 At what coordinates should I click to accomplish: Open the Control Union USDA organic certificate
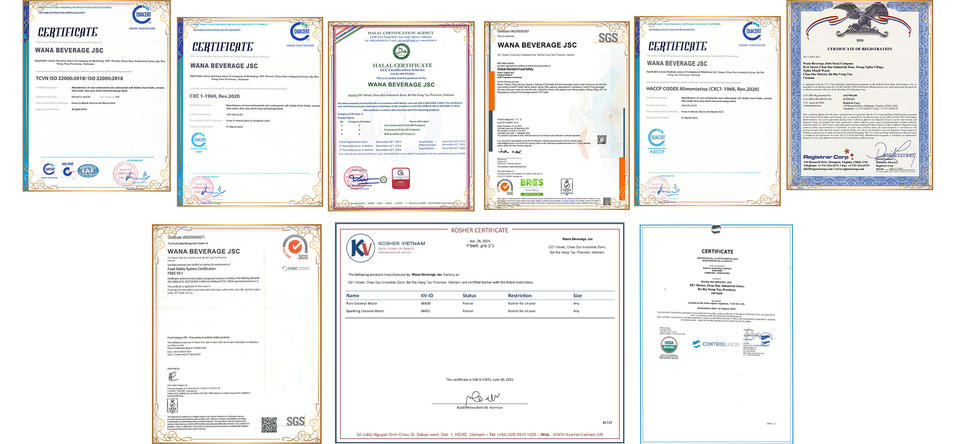[x=716, y=334]
